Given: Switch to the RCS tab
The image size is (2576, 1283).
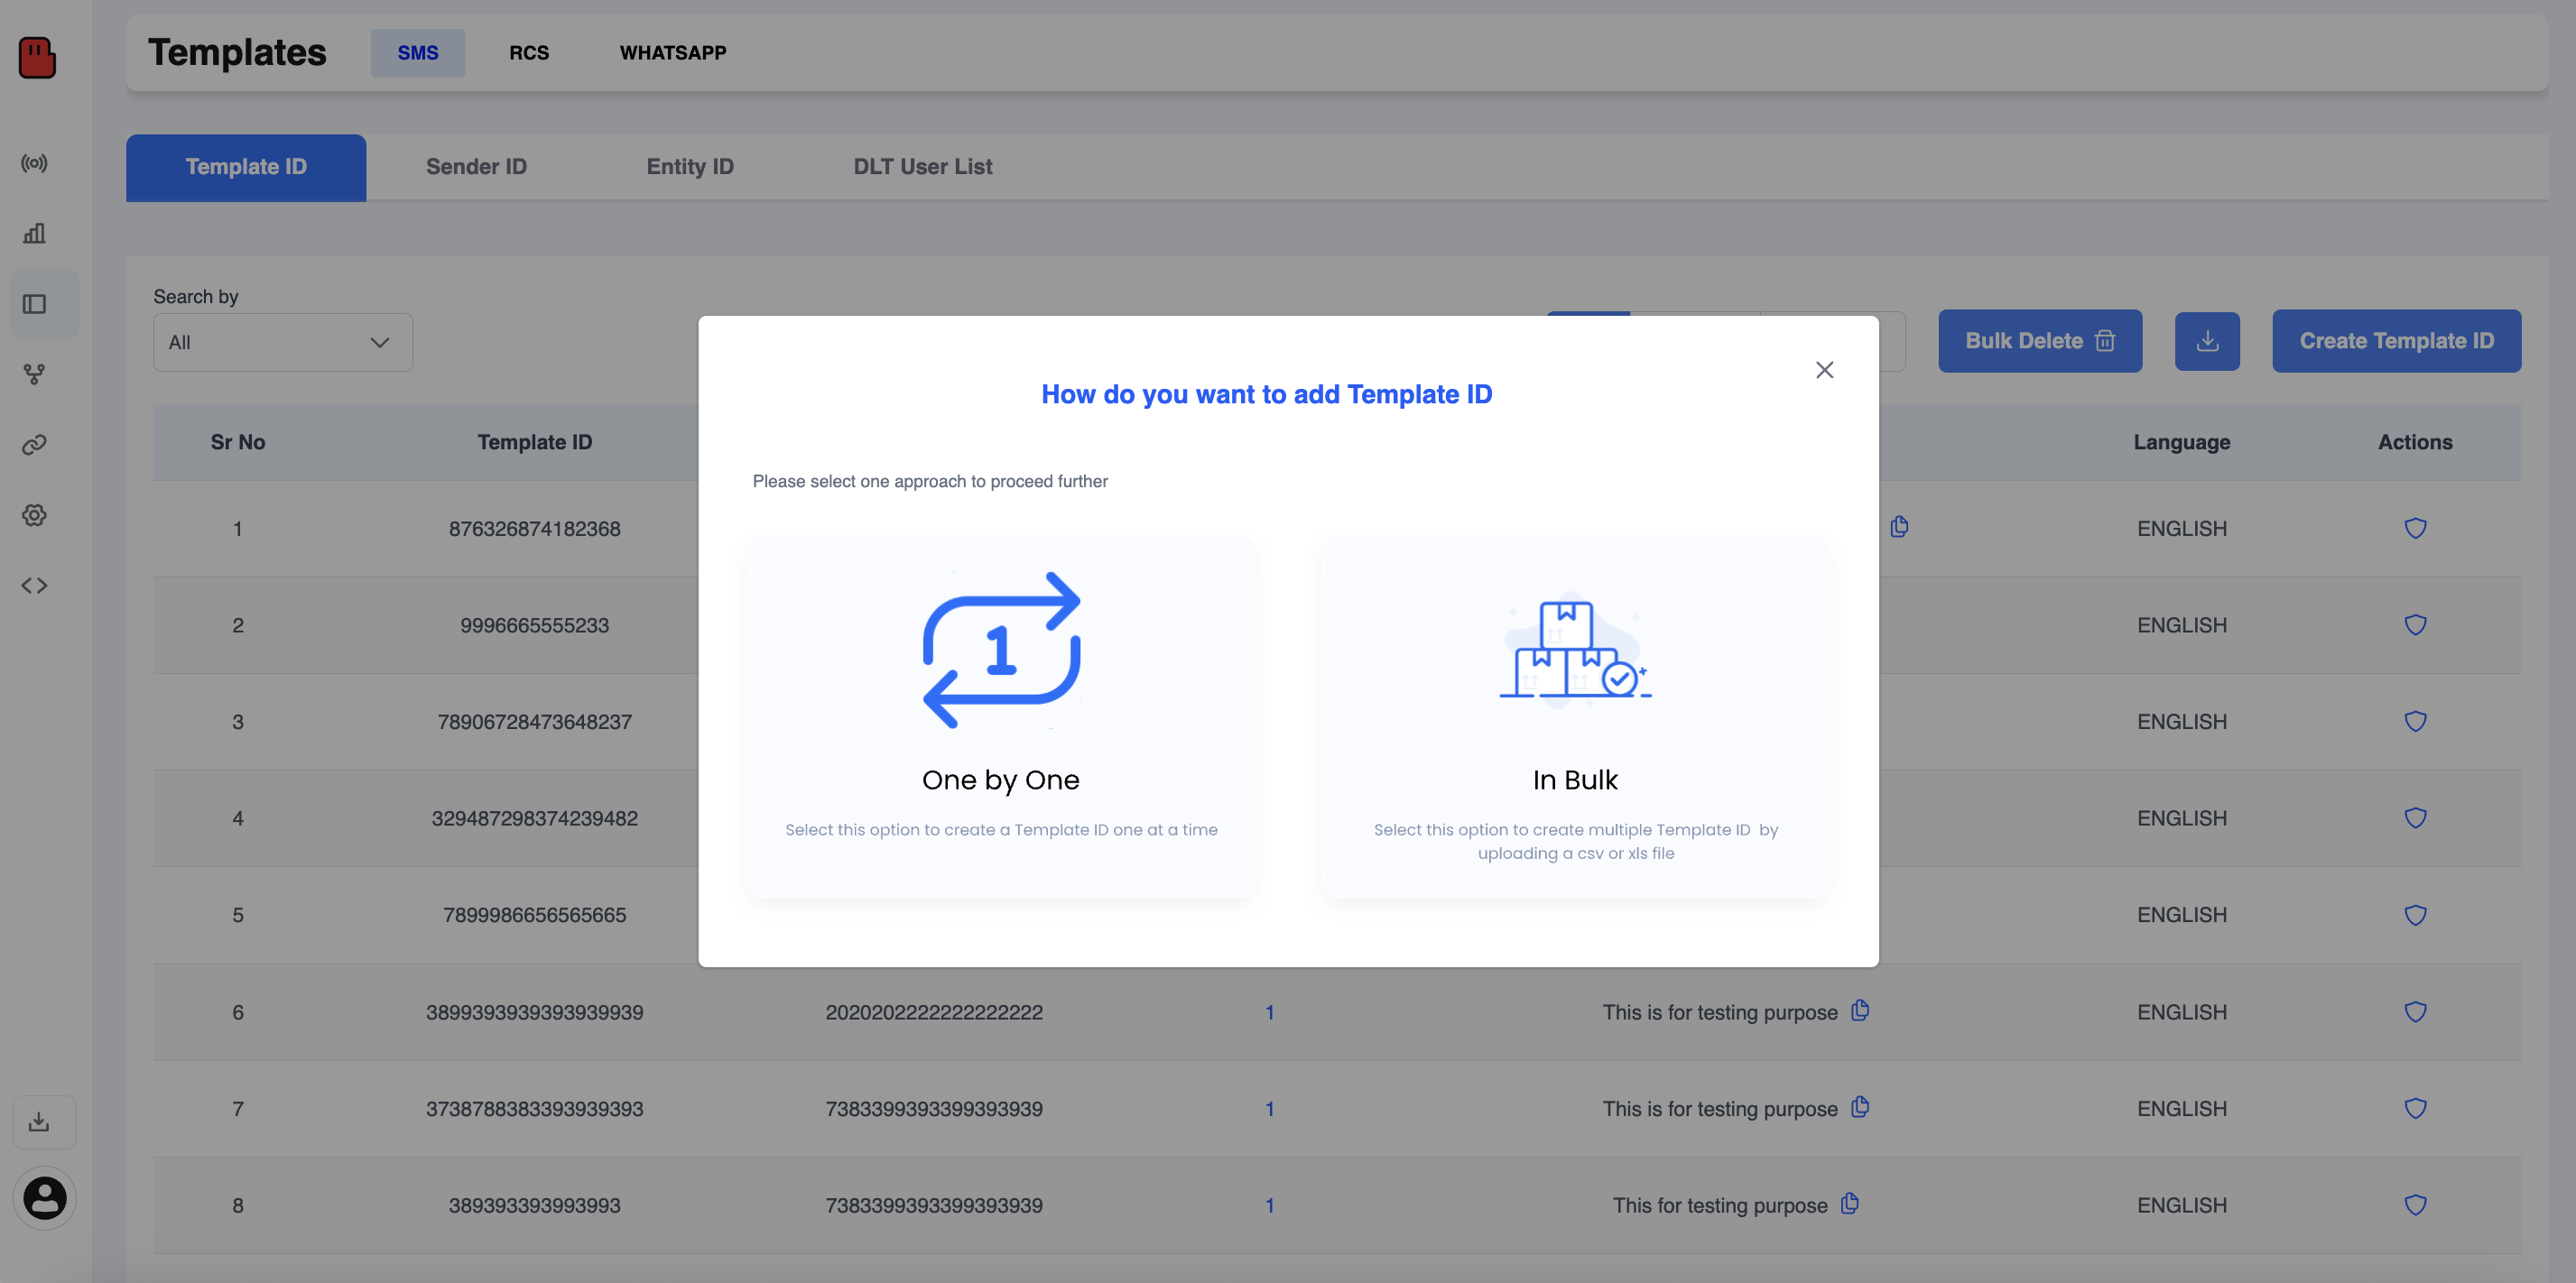Looking at the screenshot, I should [x=529, y=53].
